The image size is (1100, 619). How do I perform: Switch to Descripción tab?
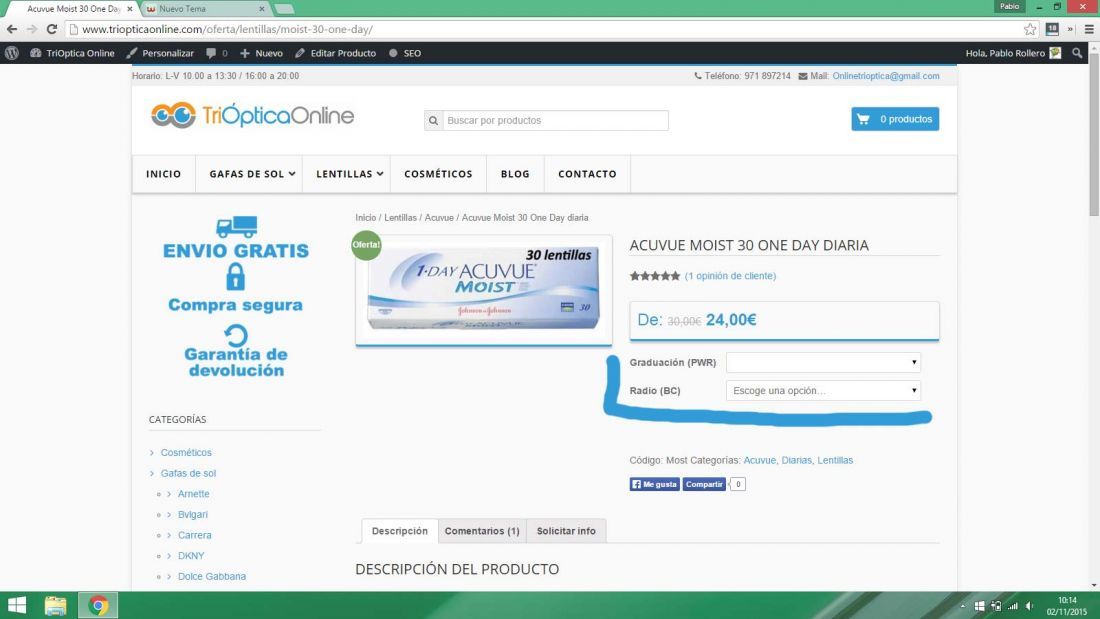pos(399,531)
